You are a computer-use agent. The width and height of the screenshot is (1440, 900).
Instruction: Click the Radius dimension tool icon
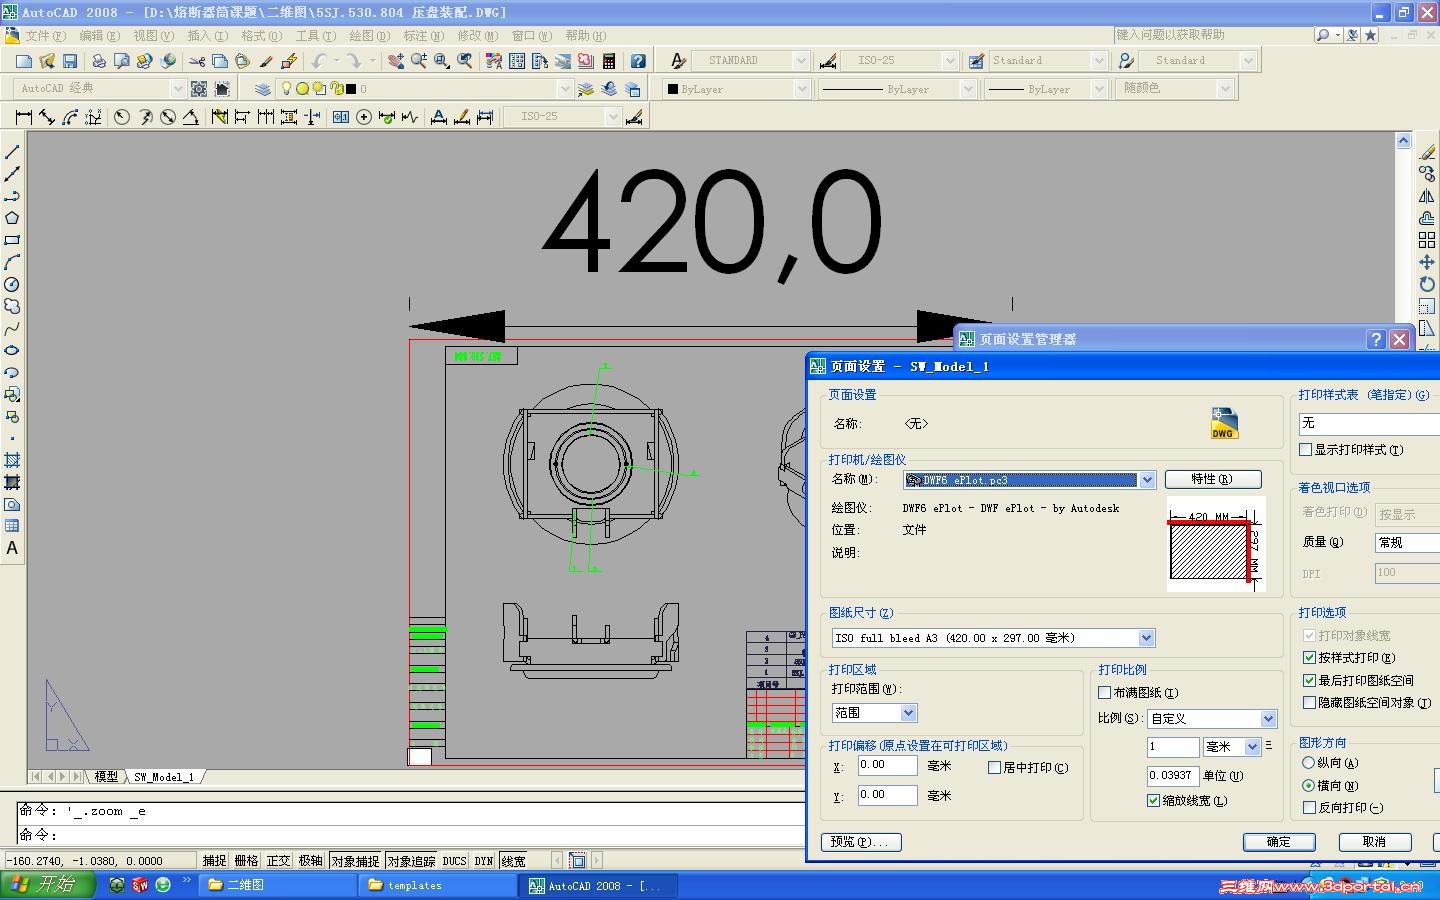(122, 117)
